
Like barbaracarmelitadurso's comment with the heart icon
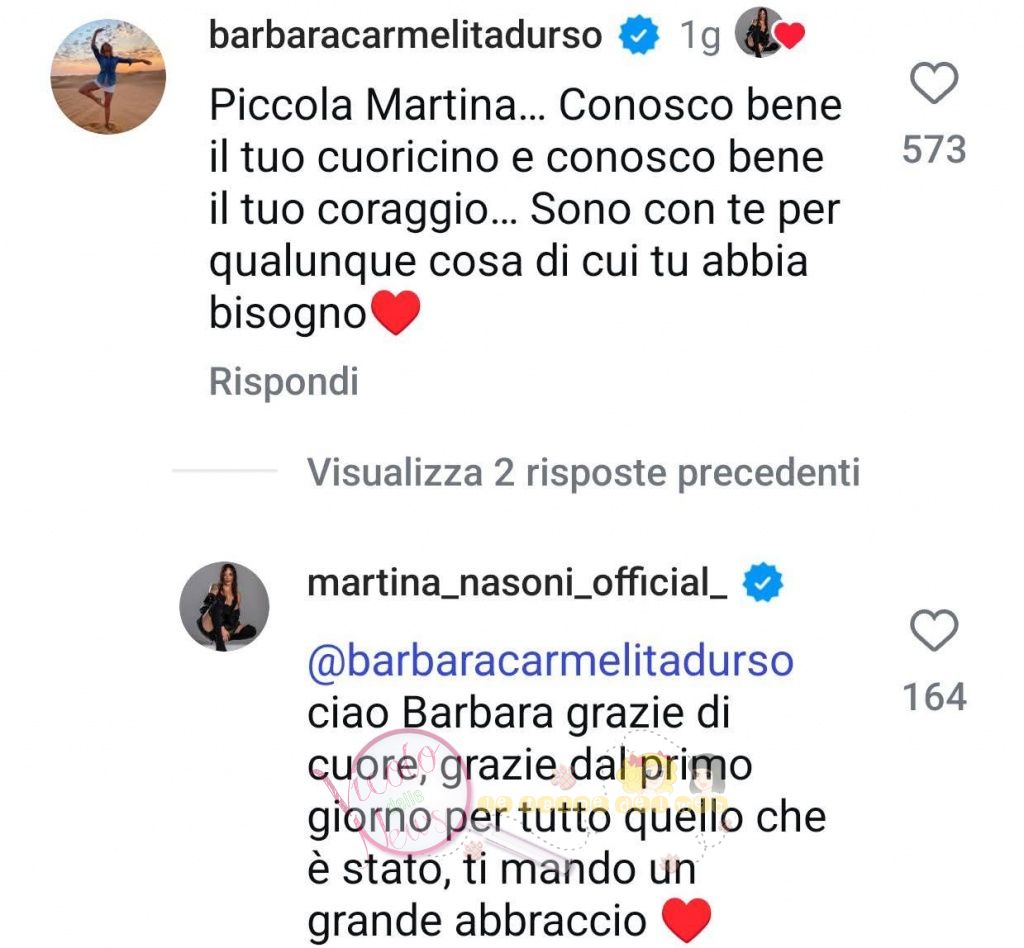[934, 83]
